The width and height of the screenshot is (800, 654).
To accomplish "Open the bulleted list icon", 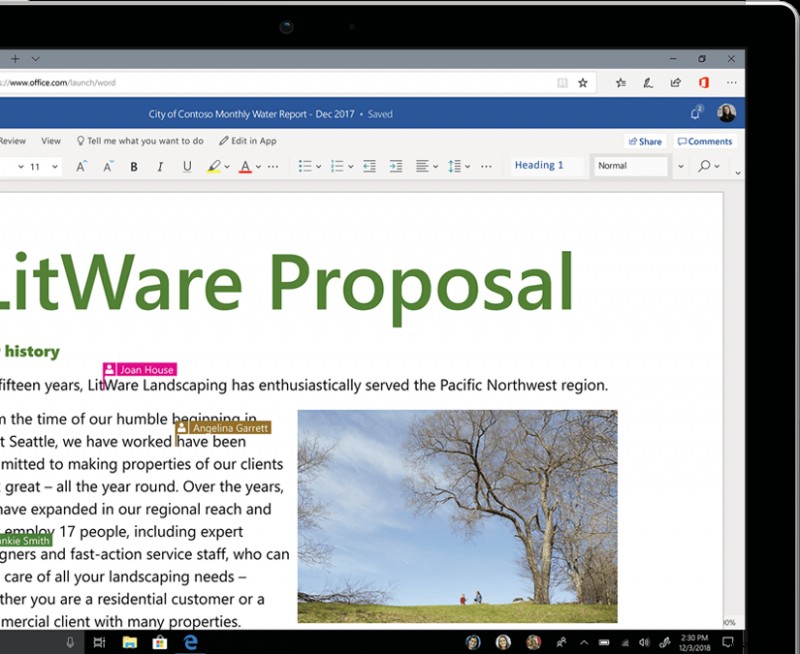I will point(306,165).
